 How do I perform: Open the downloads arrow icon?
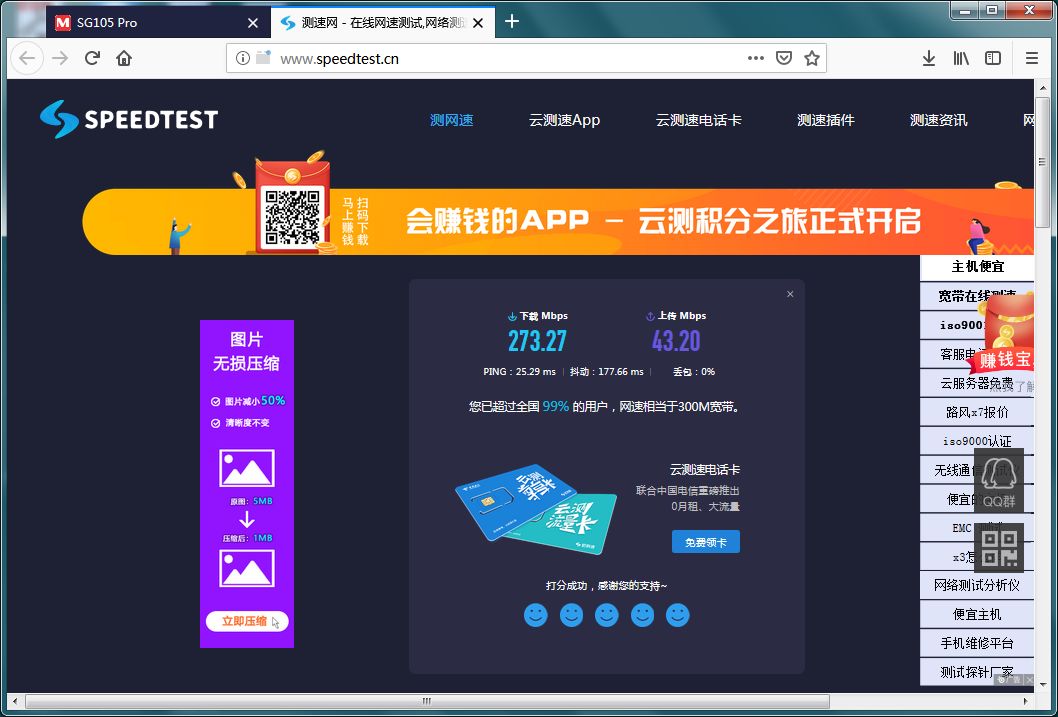click(928, 59)
